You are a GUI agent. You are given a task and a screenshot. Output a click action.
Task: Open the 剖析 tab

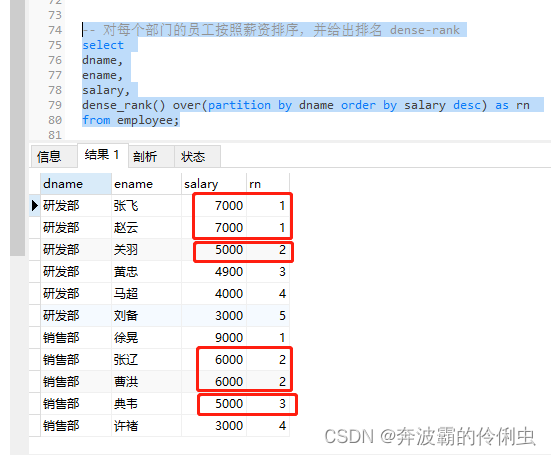click(x=151, y=156)
